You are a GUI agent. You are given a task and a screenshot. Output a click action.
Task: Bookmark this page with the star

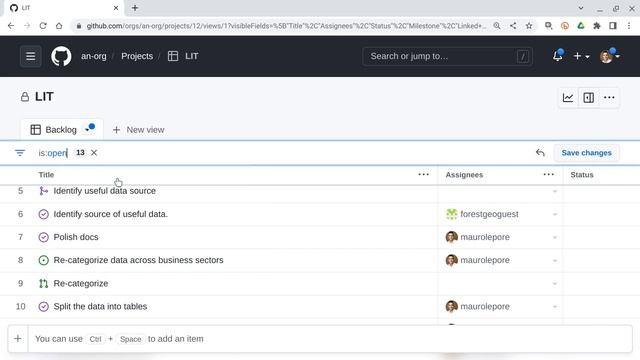point(529,26)
